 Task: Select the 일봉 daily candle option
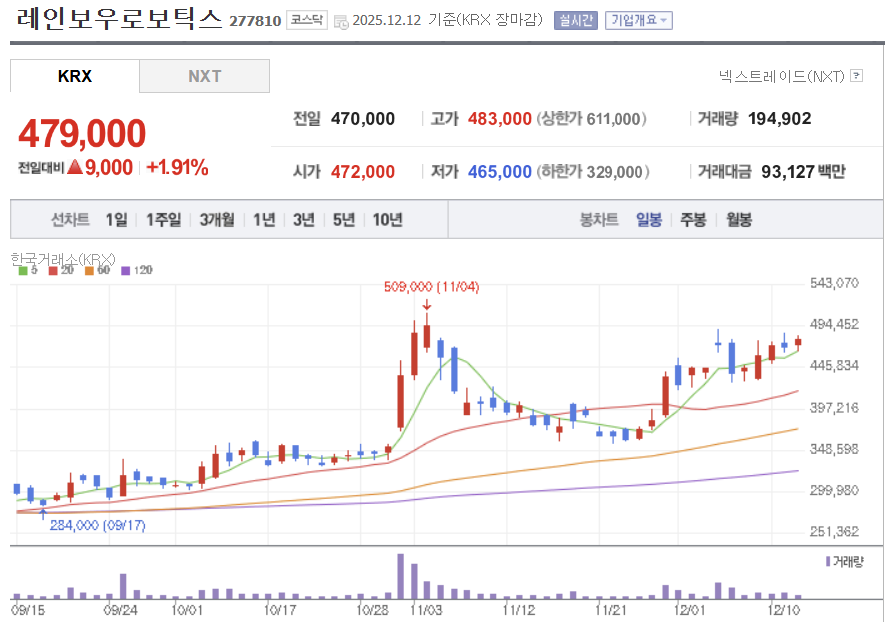point(650,220)
